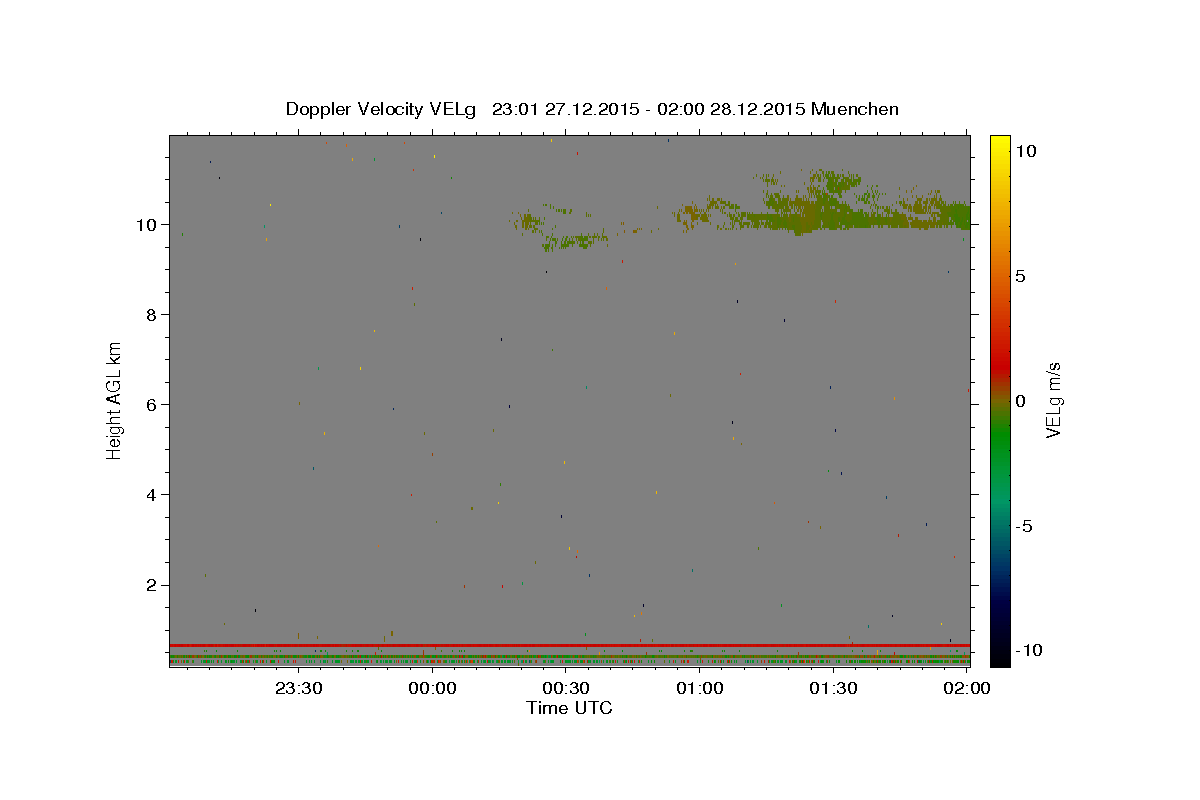Viewport: 1200px width, 800px height.
Task: Click the 'VELg m/s' colorbar label
Action: point(1053,401)
